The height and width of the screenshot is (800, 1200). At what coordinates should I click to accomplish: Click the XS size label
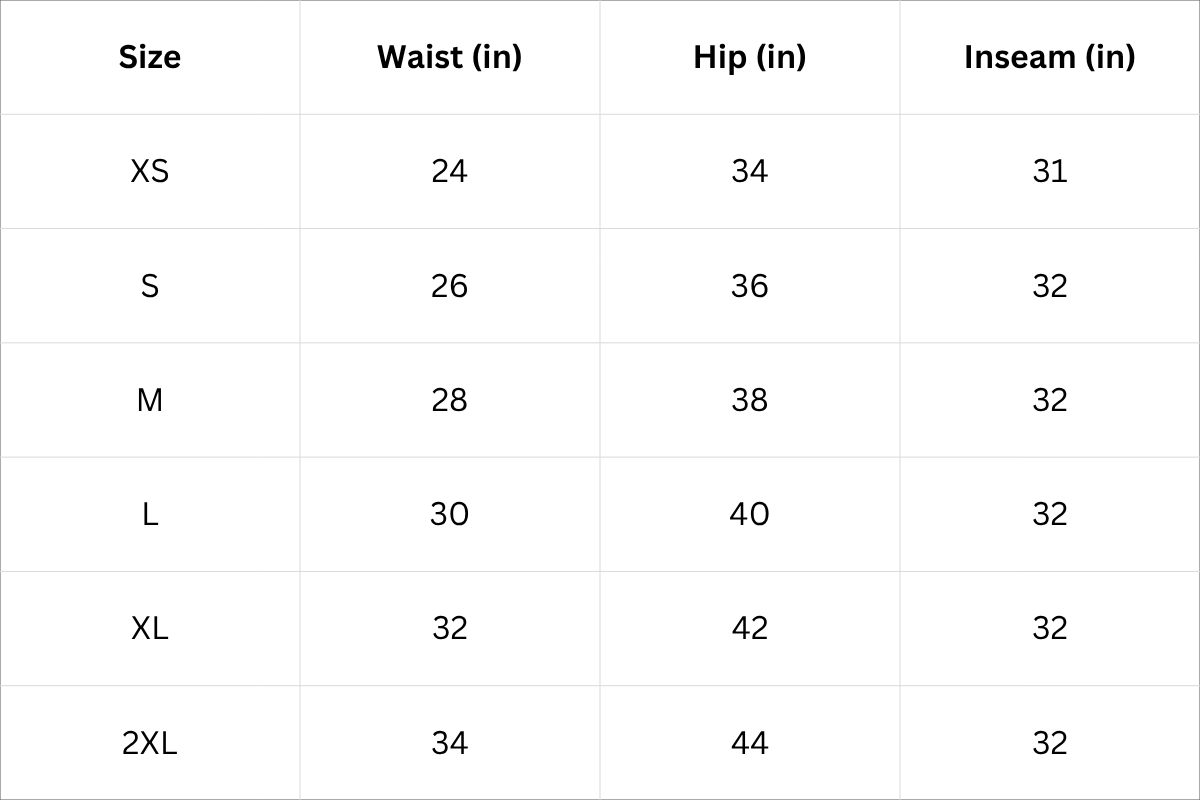point(150,171)
